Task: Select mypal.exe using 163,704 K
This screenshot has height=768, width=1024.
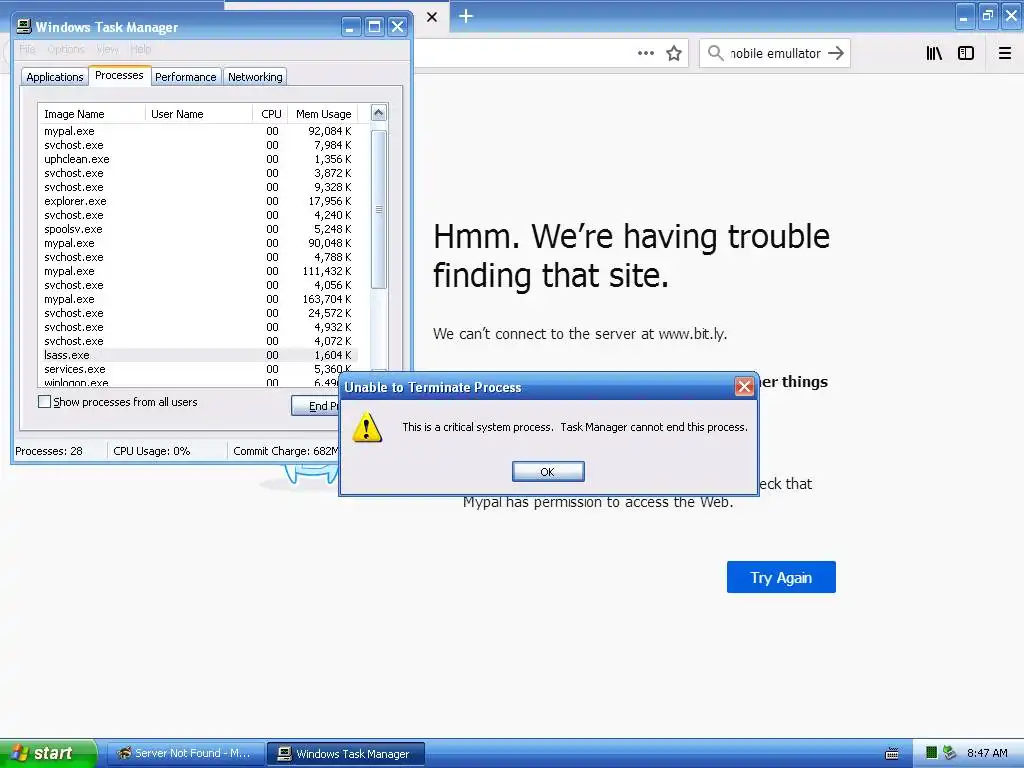Action: click(198, 299)
